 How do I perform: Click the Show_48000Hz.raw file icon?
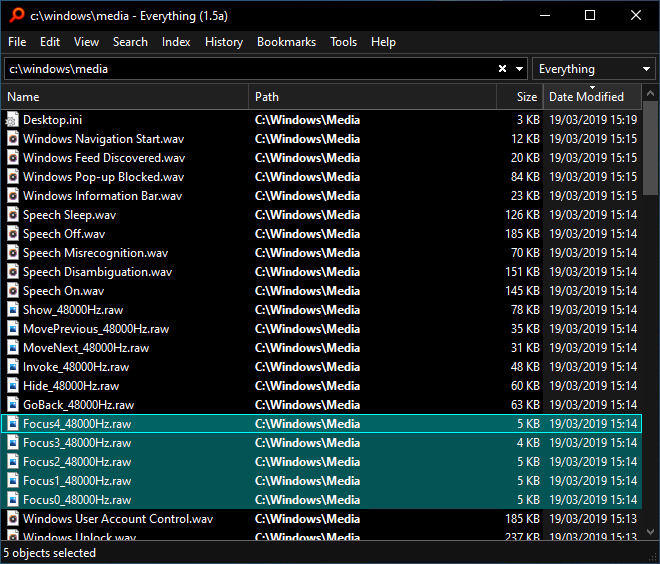click(13, 310)
